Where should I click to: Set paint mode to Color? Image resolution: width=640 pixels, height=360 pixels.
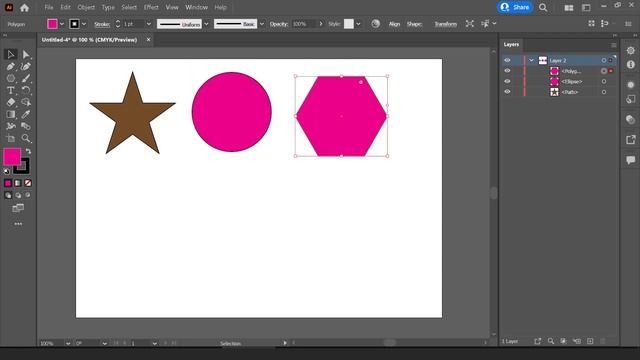[x=8, y=183]
